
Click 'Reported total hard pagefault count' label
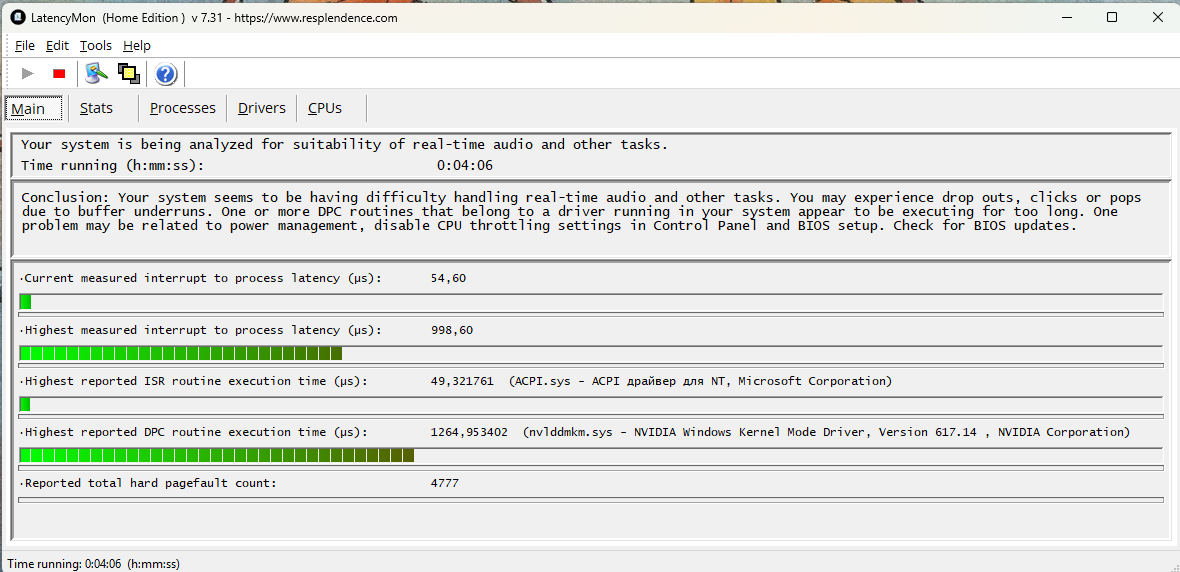148,483
